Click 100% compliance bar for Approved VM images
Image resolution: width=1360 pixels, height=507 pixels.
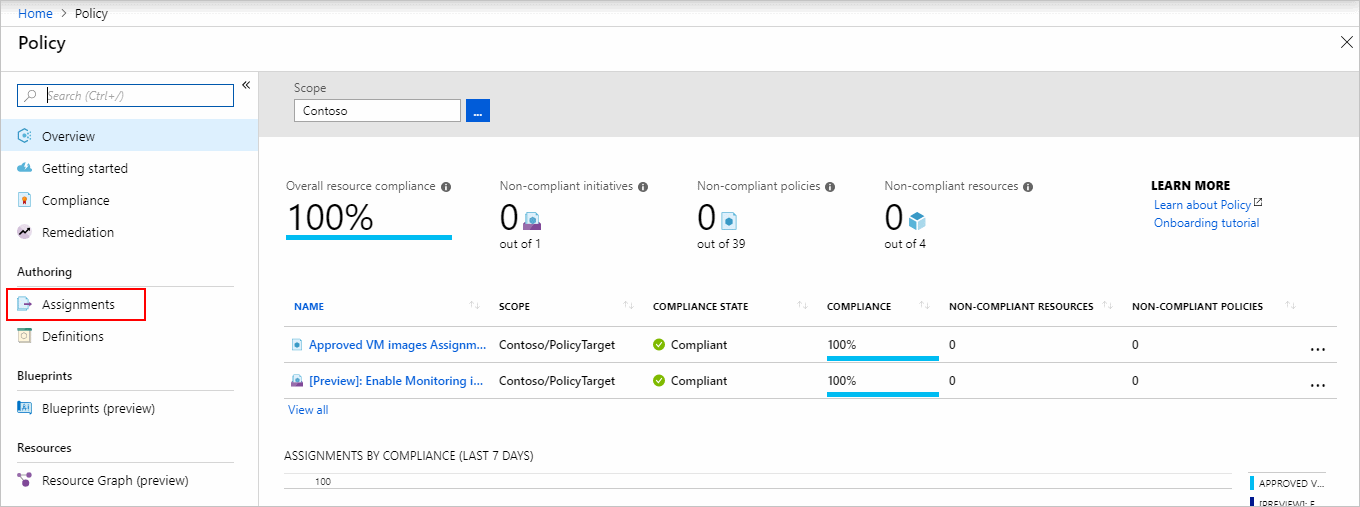[882, 346]
